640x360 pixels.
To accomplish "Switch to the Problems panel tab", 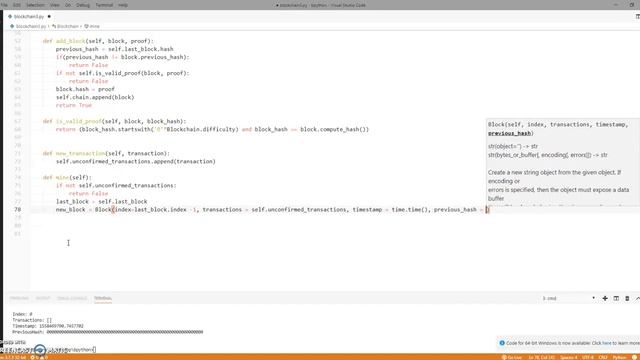I will (19, 298).
